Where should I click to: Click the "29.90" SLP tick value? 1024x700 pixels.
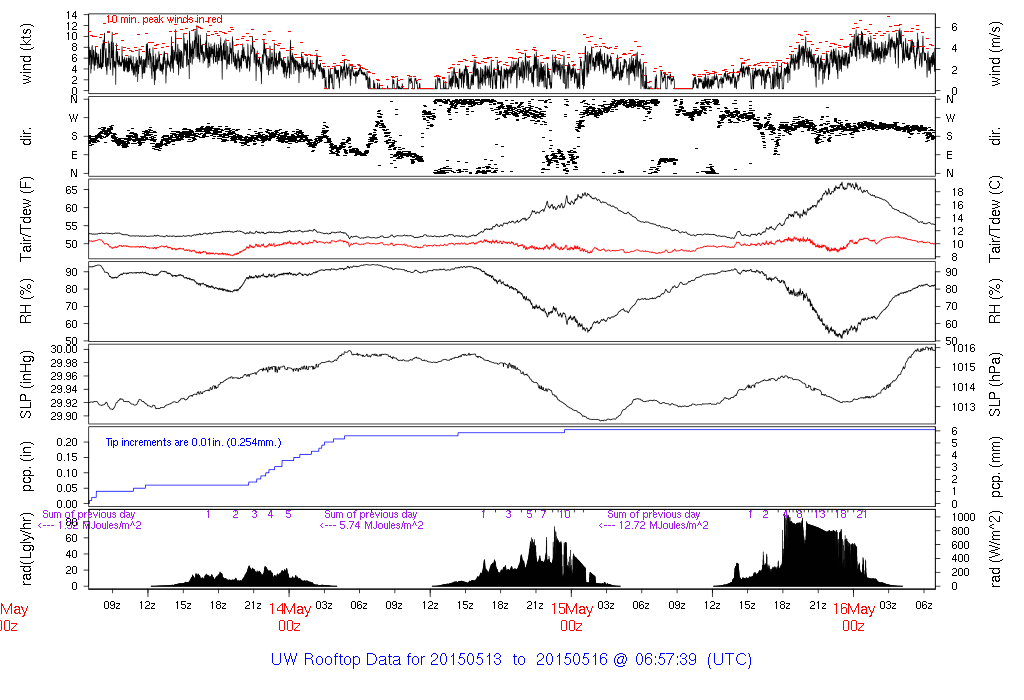(x=63, y=416)
